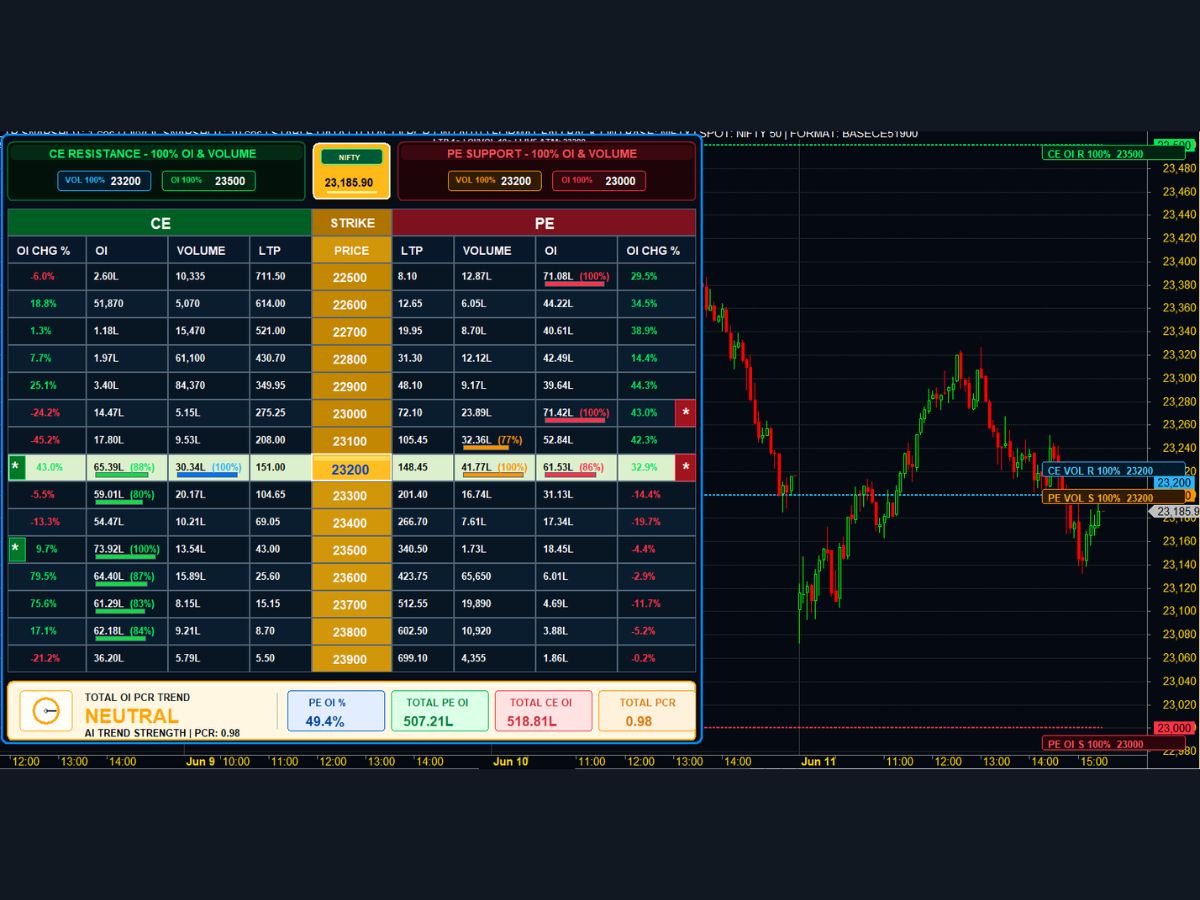This screenshot has height=900, width=1200.
Task: Click the PE LTP value 148.45
Action: click(413, 467)
